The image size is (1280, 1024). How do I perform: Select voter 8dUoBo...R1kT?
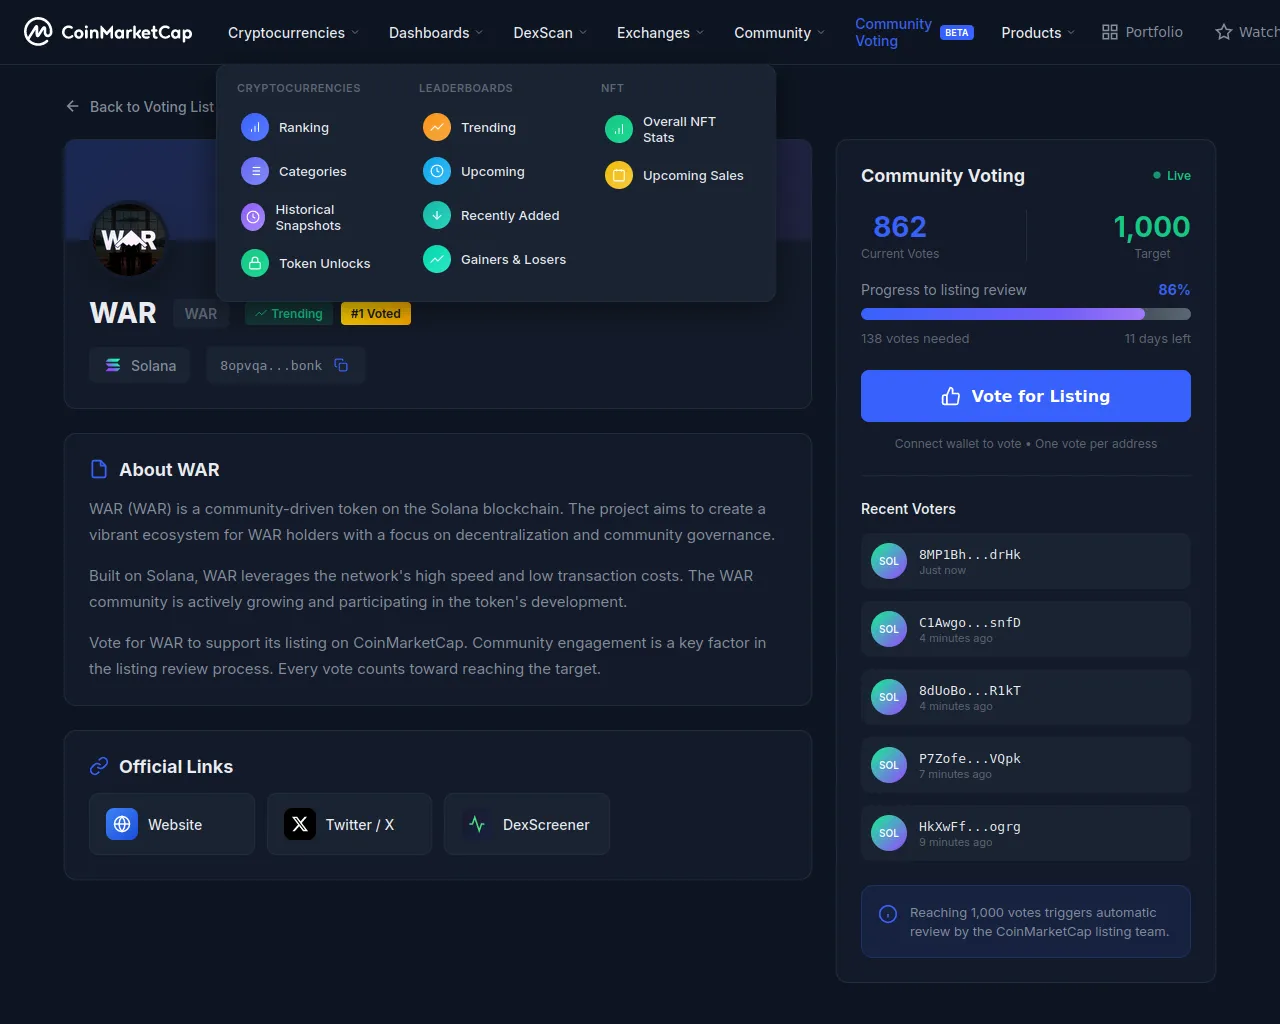pos(1026,697)
